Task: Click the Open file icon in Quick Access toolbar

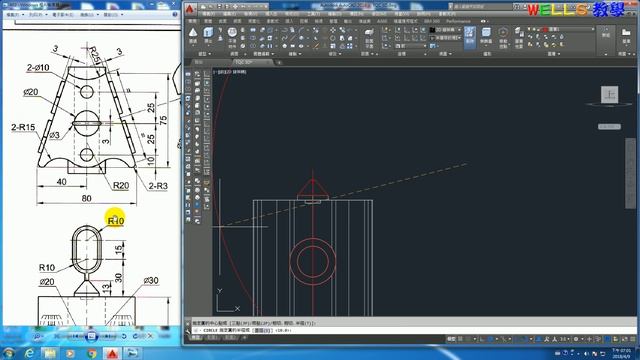Action: click(x=211, y=7)
